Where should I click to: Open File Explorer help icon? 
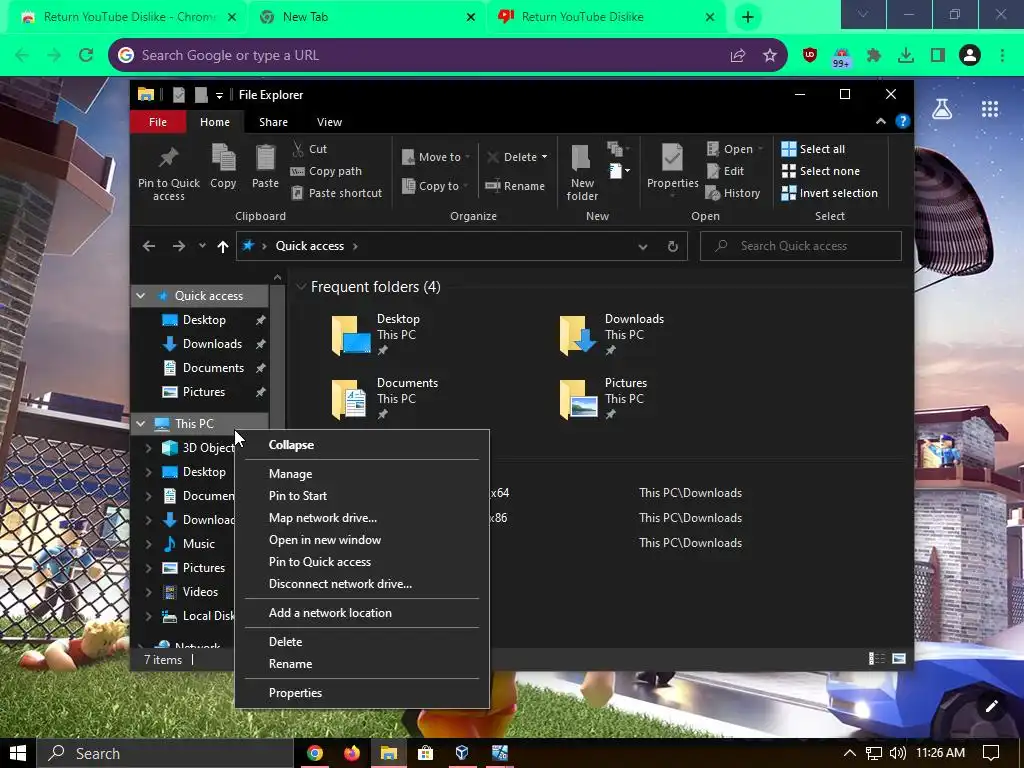coord(903,121)
